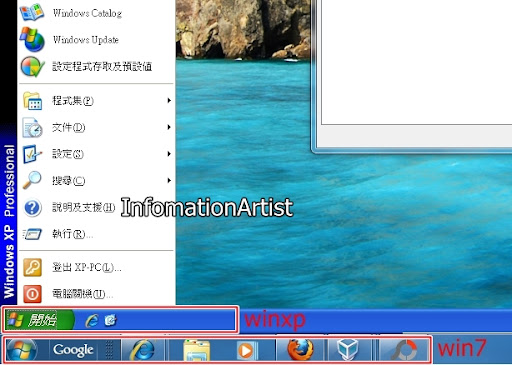Open 說明及支援(H) help and support
The height and width of the screenshot is (365, 512).
point(97,207)
